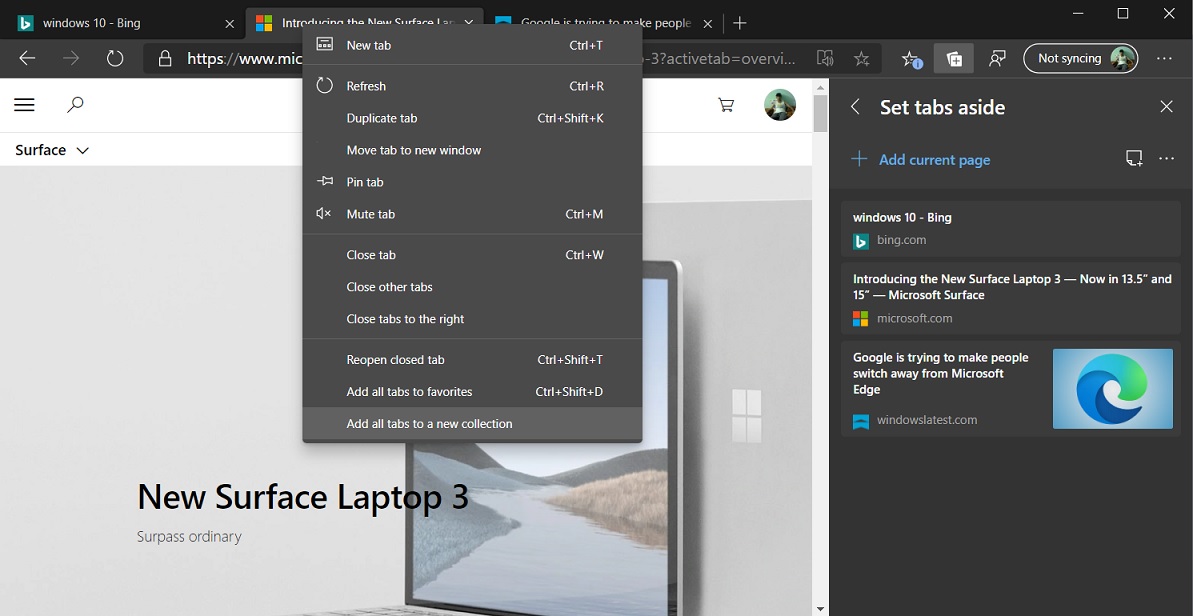
Task: Click the shopping cart icon
Action: [x=726, y=105]
